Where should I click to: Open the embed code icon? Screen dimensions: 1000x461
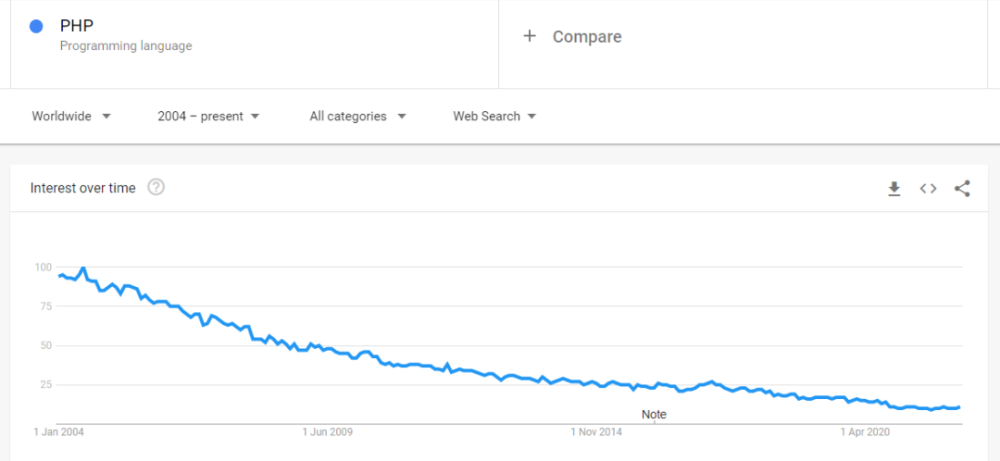point(928,188)
